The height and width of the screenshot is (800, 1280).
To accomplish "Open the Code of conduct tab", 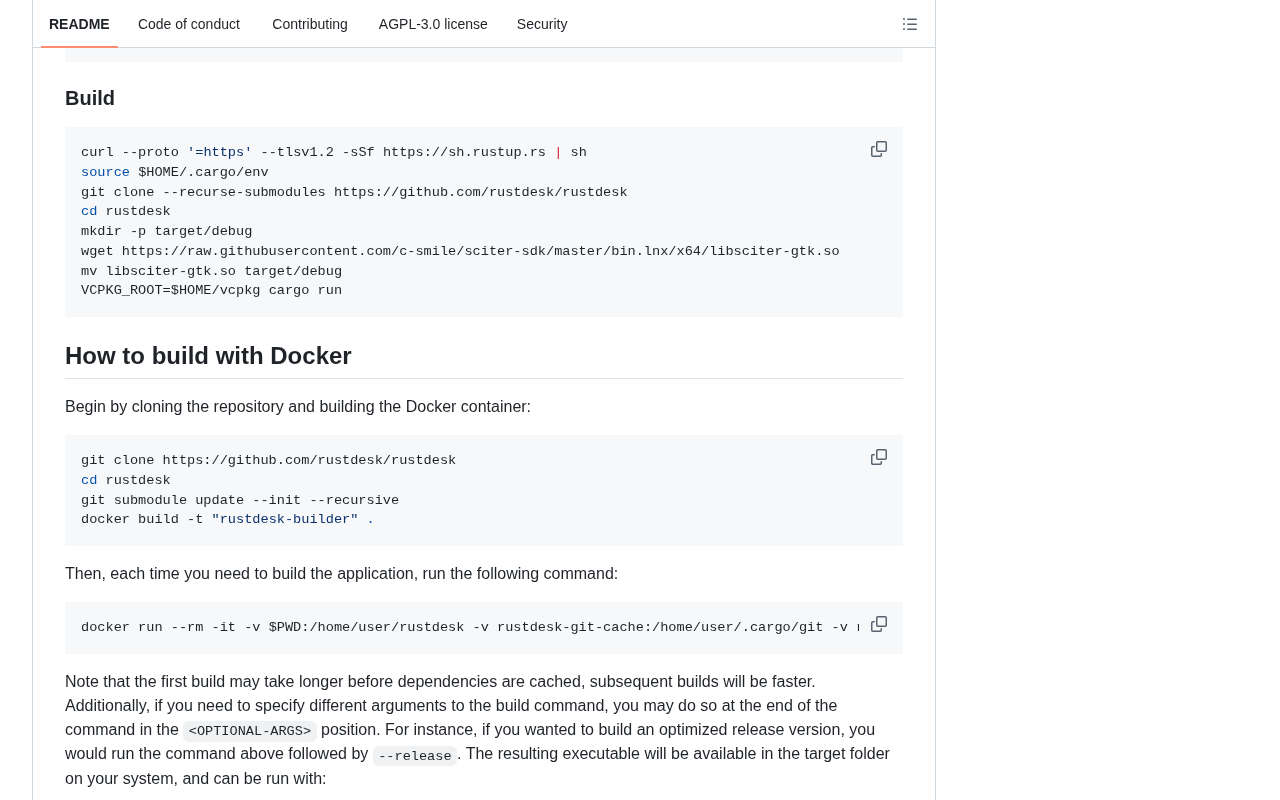I will pyautogui.click(x=189, y=24).
